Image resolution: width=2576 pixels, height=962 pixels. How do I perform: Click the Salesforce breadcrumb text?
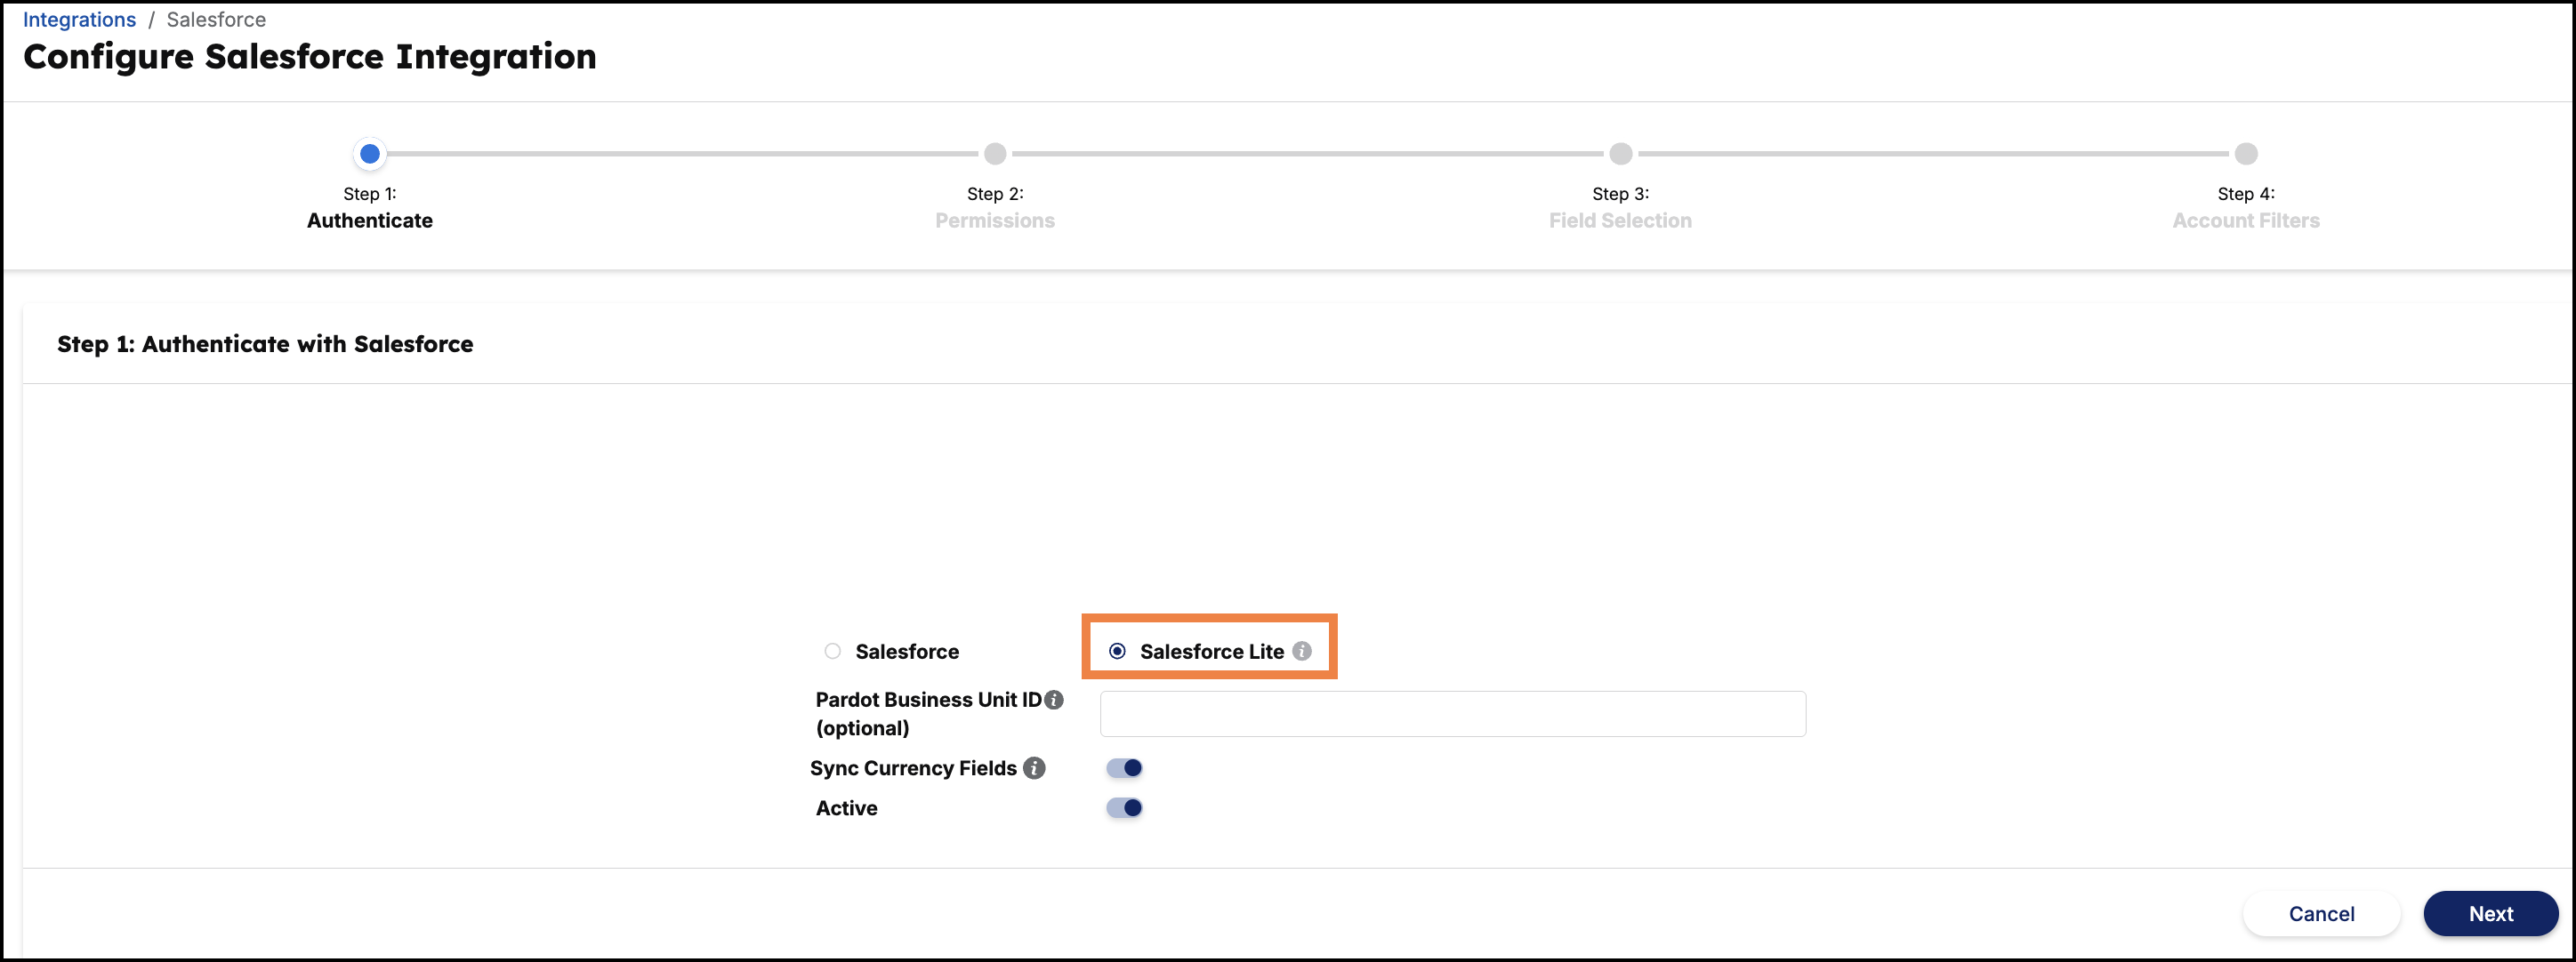point(216,20)
